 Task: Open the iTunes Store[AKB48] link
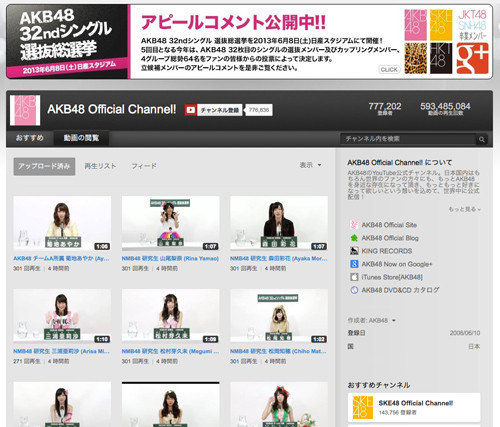tap(392, 277)
